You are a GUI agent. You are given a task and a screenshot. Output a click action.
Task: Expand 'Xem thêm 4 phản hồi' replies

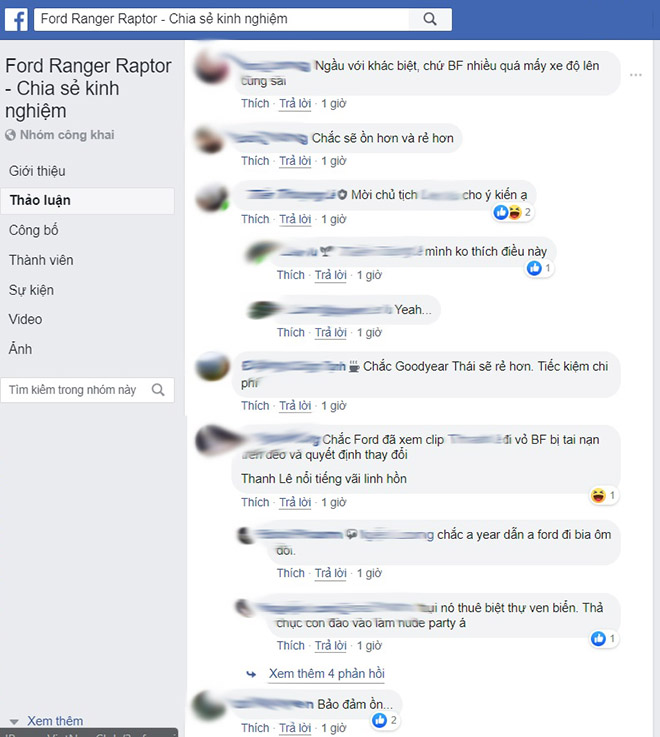tap(327, 674)
